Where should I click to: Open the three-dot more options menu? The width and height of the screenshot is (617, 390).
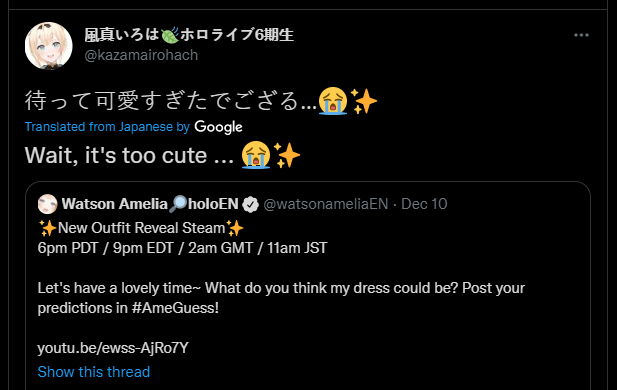581,35
